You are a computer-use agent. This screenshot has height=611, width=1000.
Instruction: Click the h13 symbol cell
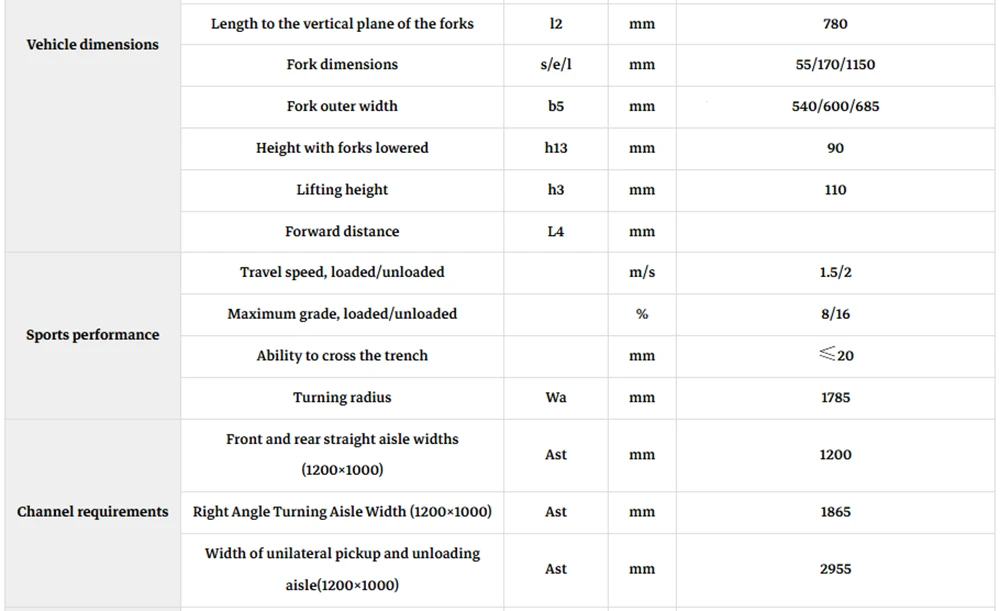coord(555,148)
